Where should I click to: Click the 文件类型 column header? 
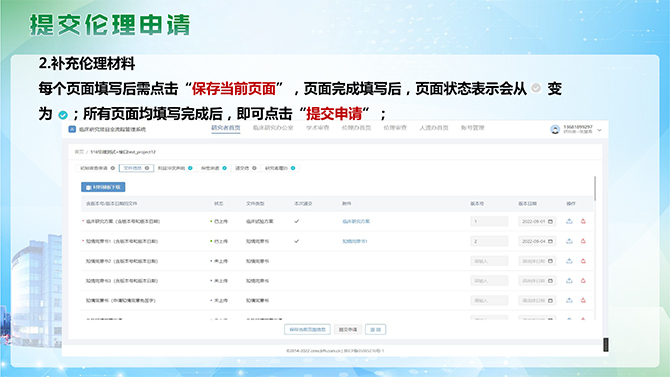(255, 204)
